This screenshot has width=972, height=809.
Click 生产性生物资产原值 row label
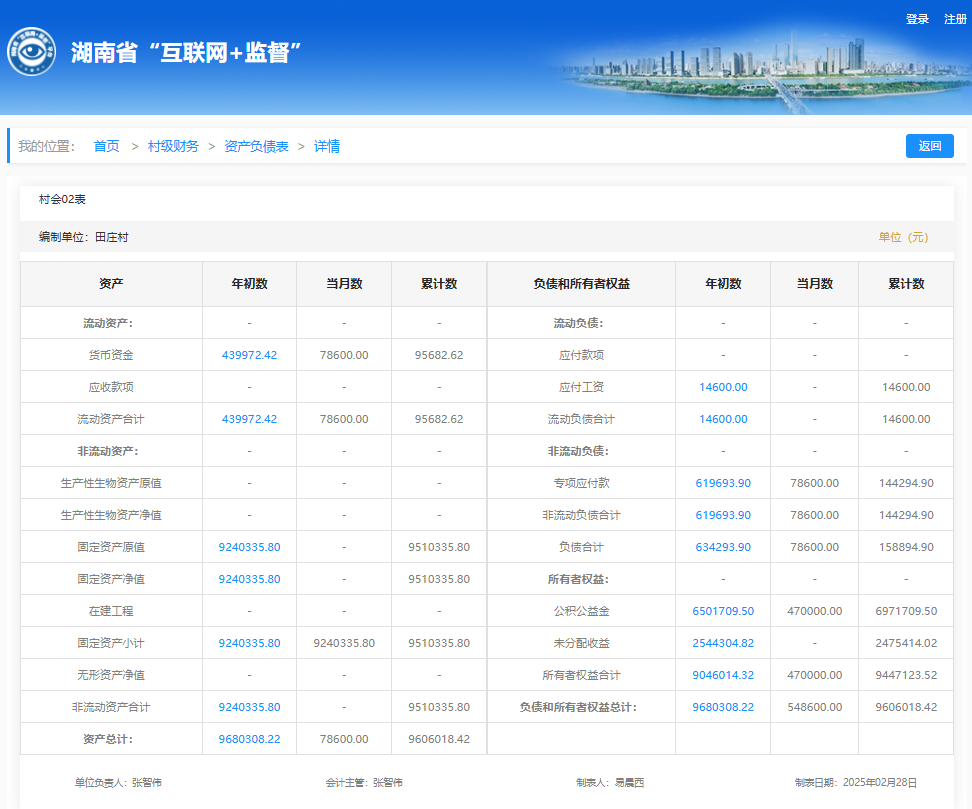click(x=111, y=484)
